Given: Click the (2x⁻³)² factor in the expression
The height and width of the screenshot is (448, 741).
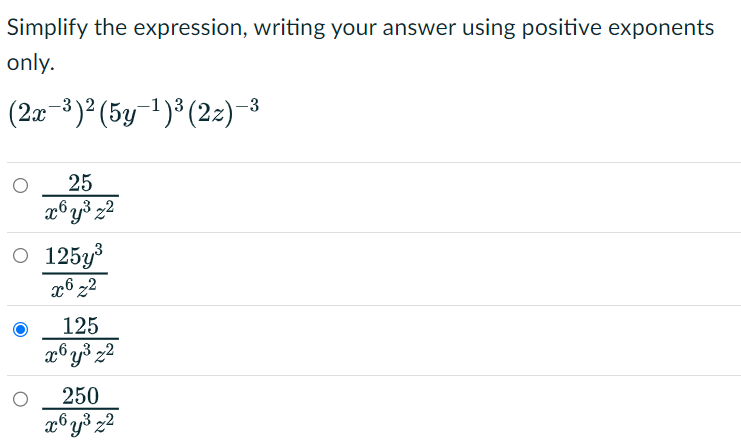Looking at the screenshot, I should 52,112.
